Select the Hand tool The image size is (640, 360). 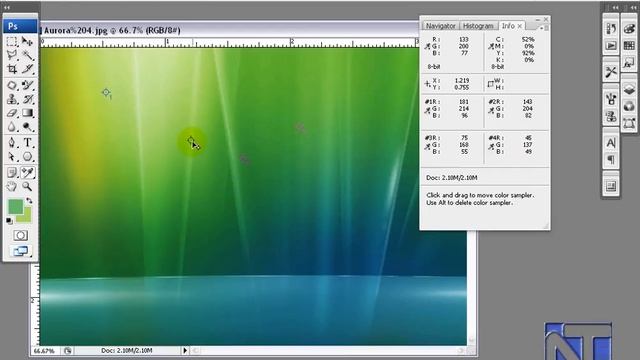pyautogui.click(x=12, y=187)
